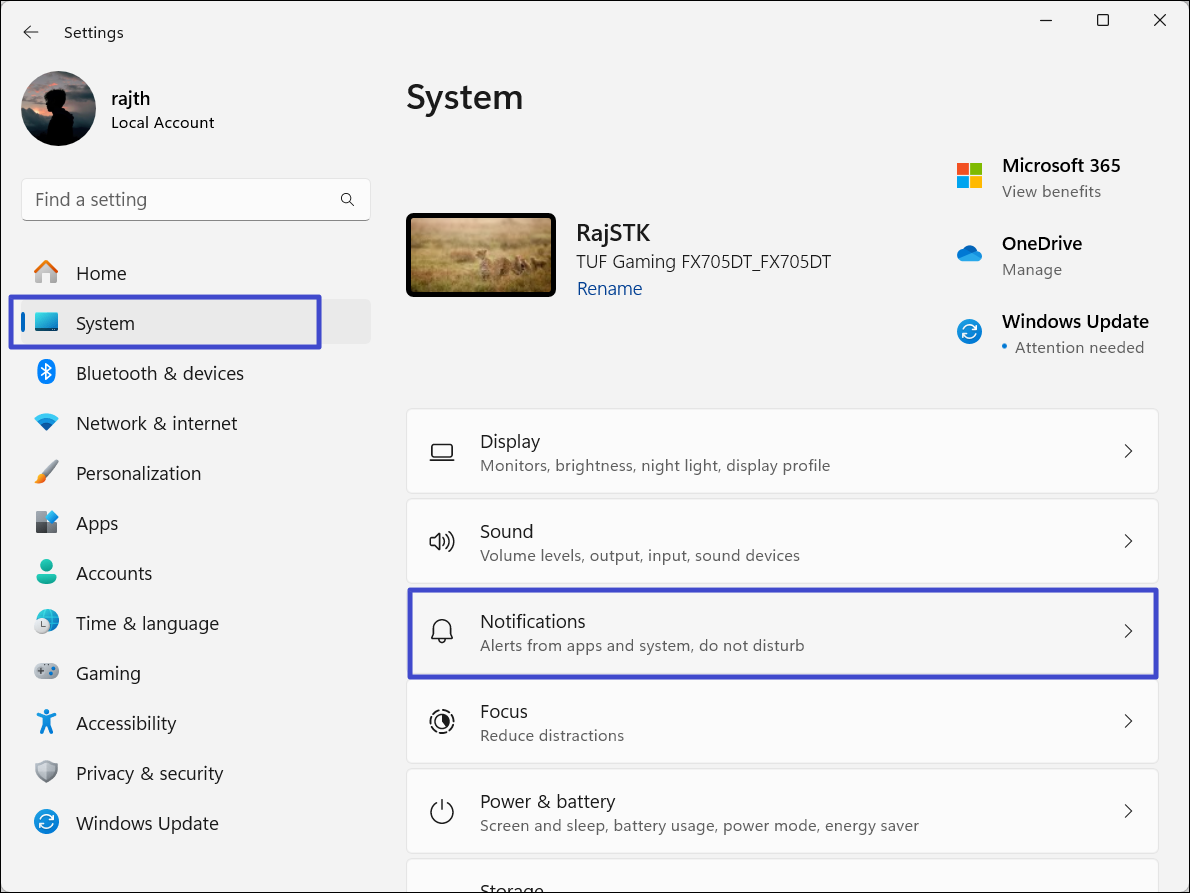1190x893 pixels.
Task: Click the Rename link
Action: coord(609,289)
